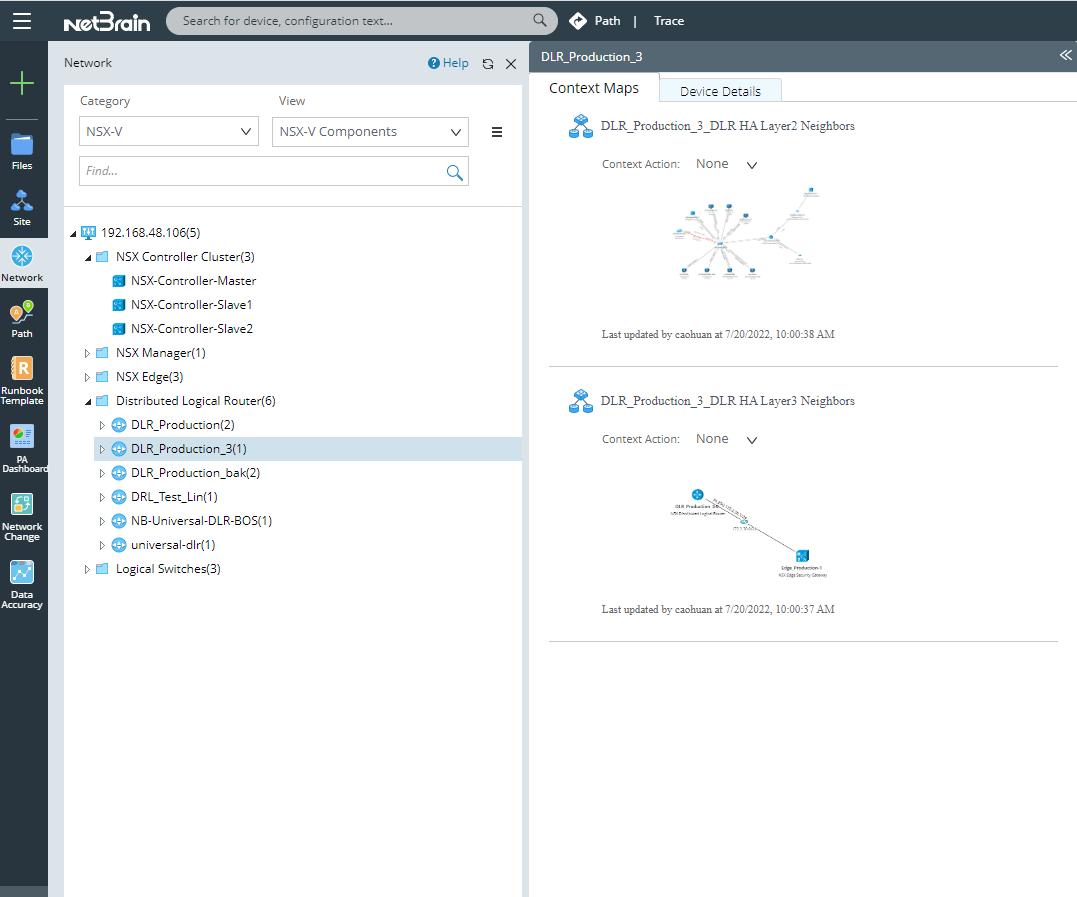Select the DLR_Production_3(1) tree item

[308, 449]
